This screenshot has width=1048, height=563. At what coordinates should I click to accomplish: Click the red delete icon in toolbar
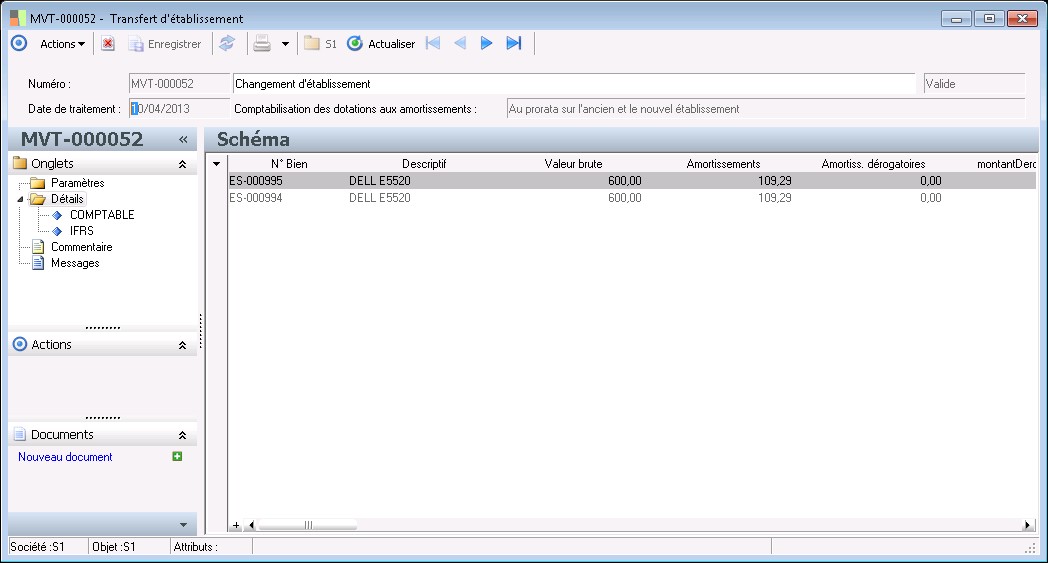(108, 44)
